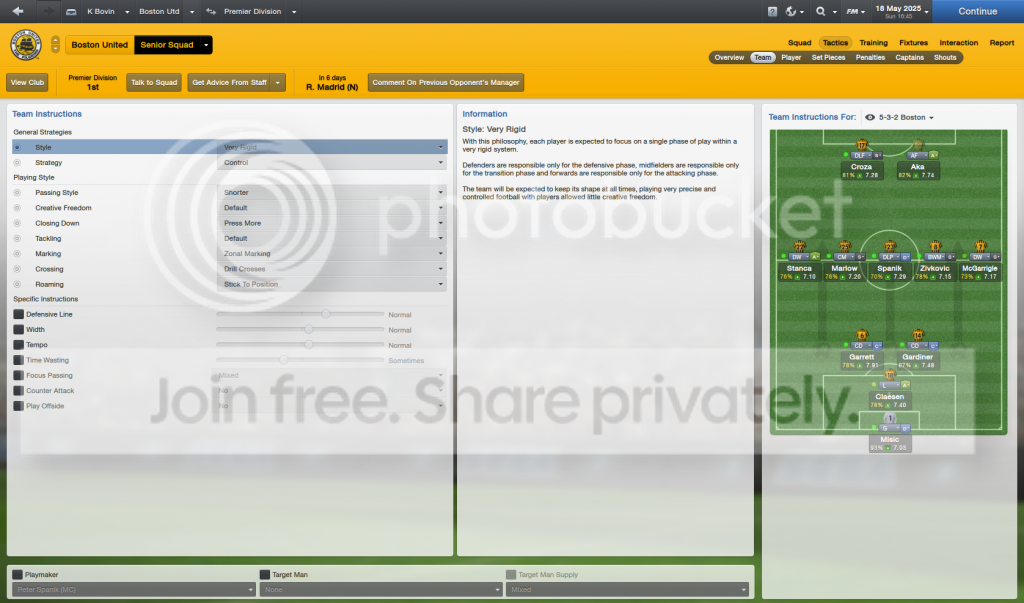Open the Overview sub-tab

point(729,57)
